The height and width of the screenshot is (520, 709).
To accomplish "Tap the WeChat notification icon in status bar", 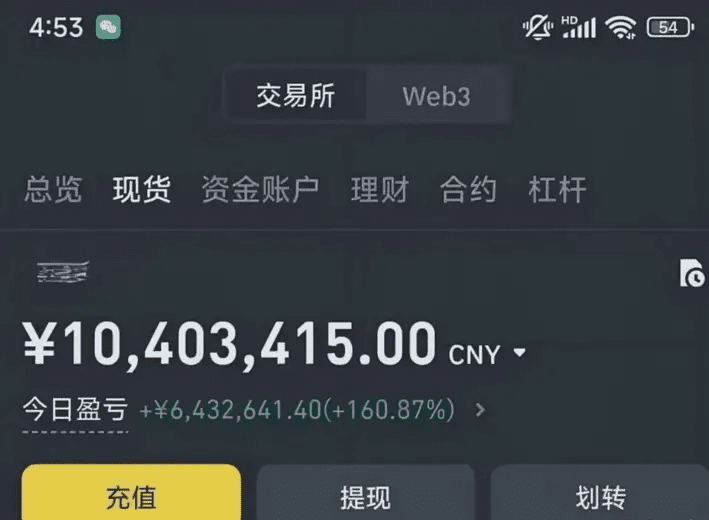I will pyautogui.click(x=109, y=27).
